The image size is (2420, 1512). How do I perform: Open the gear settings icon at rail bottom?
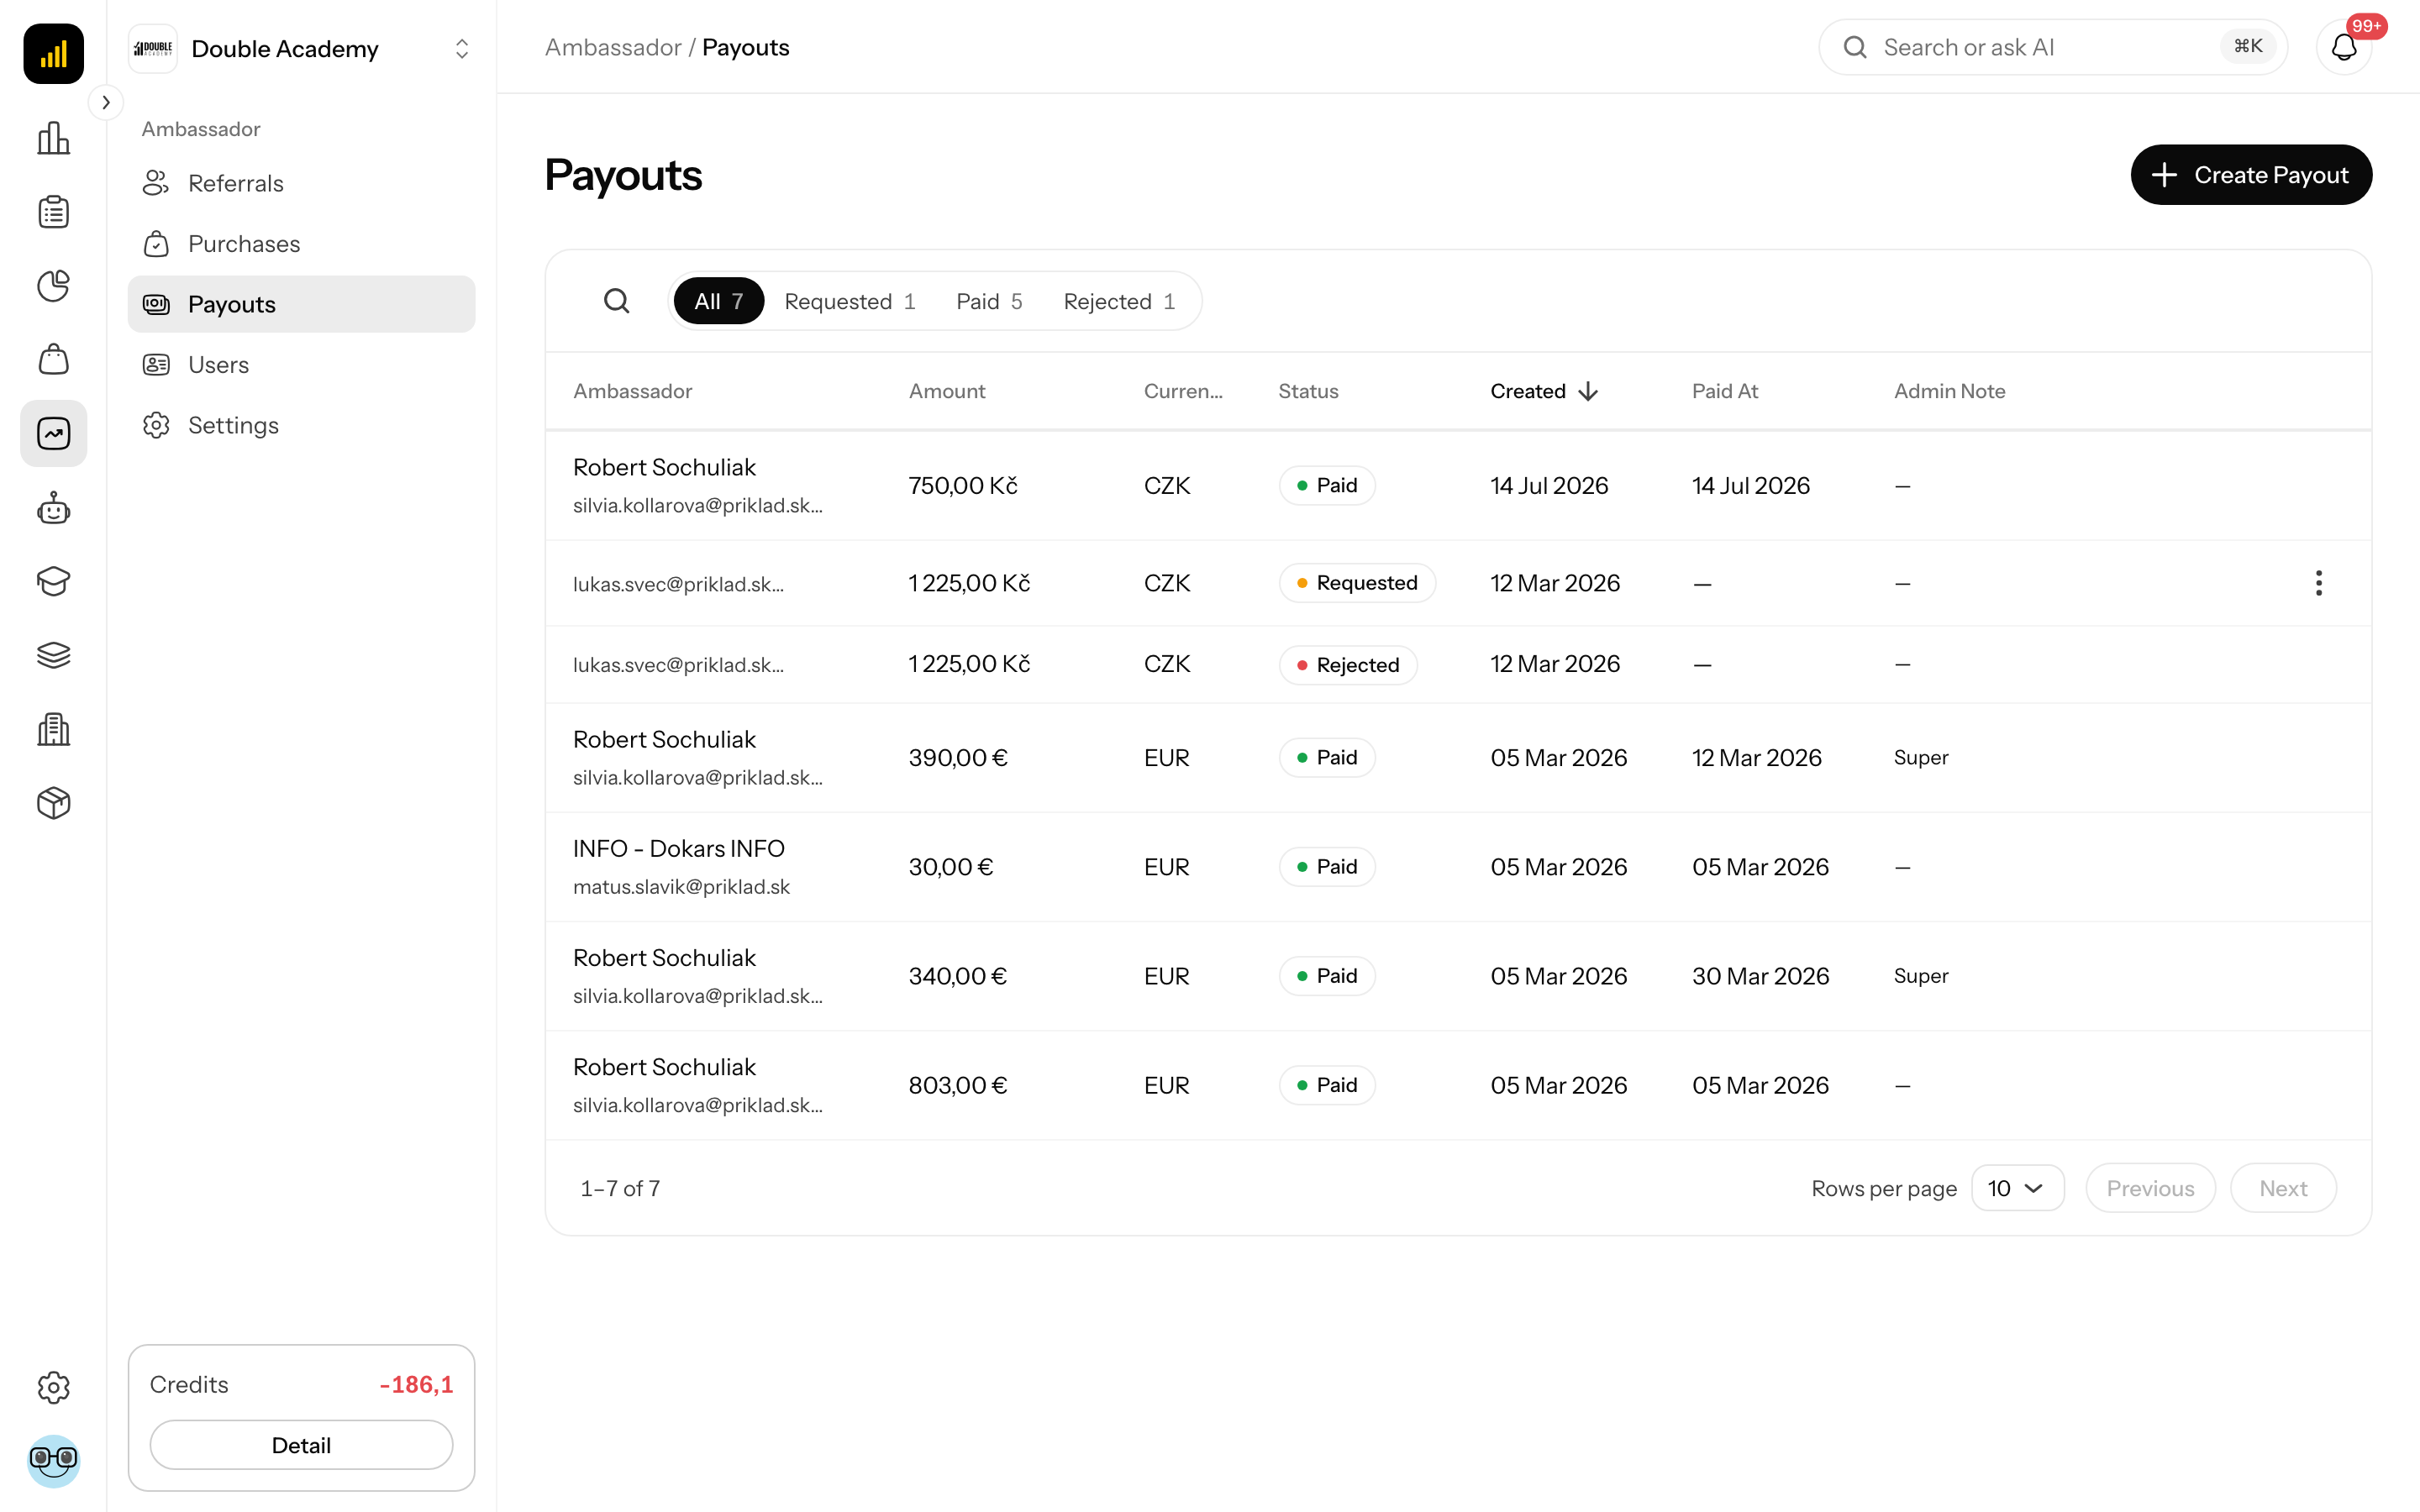(53, 1387)
